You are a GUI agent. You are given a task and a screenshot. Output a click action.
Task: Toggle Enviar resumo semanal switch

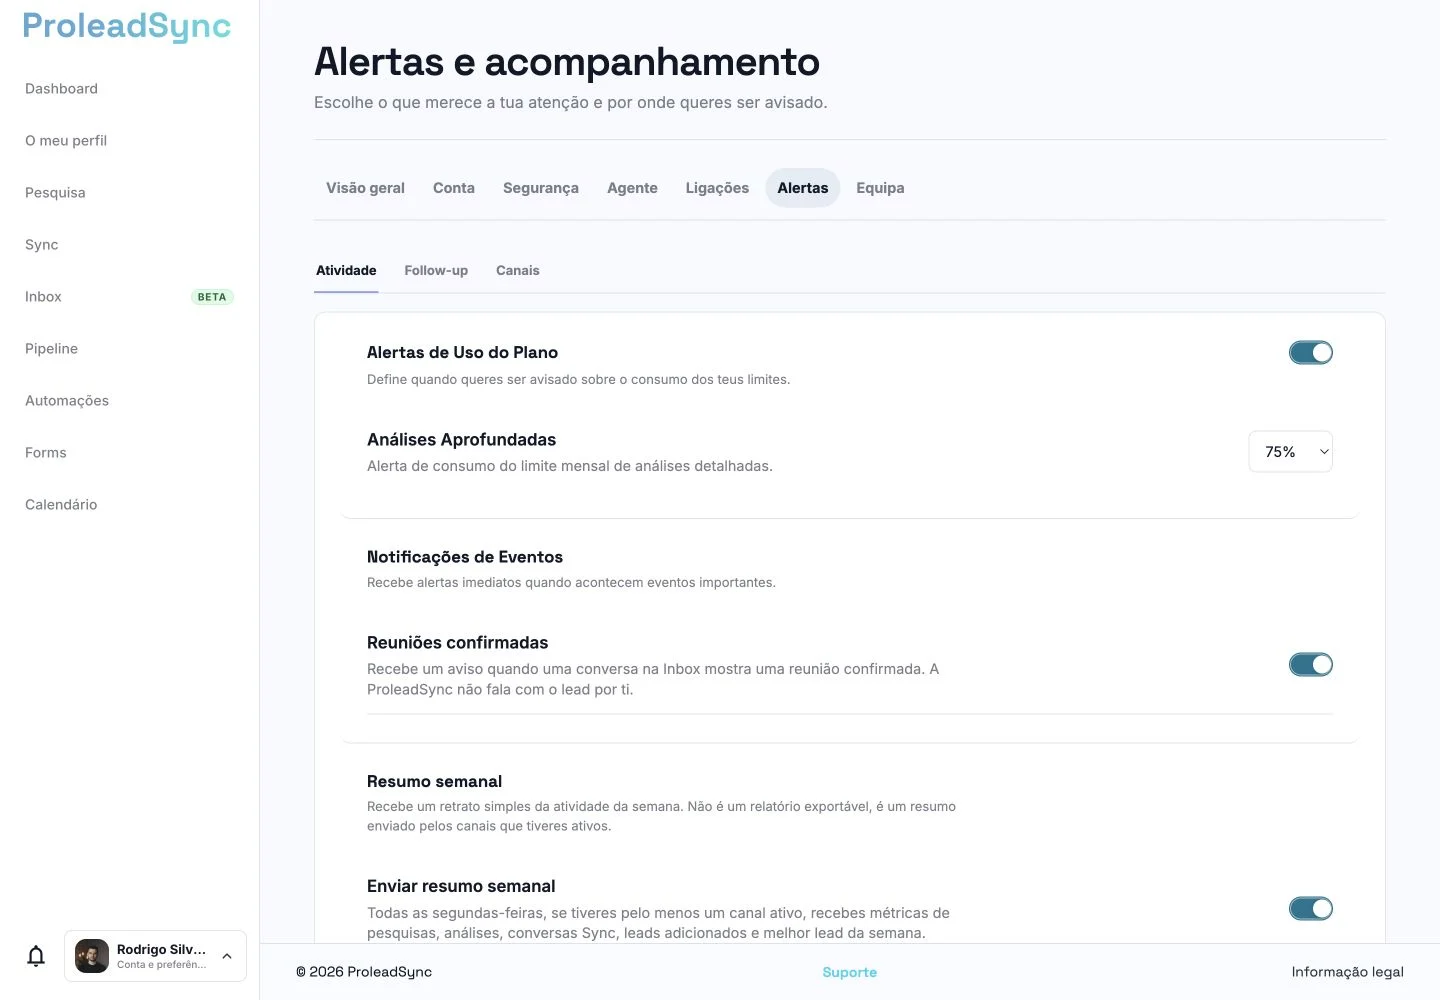1310,908
